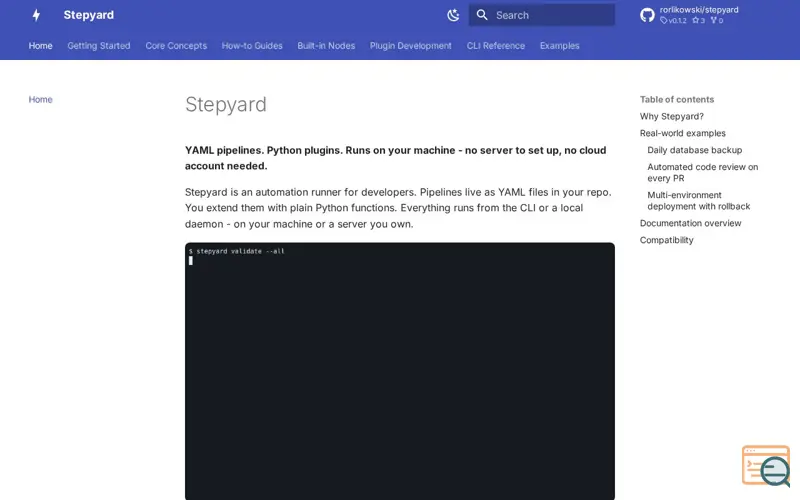Click the terminal demo showing stepyard validate
Viewport: 800px width, 500px height.
399,371
